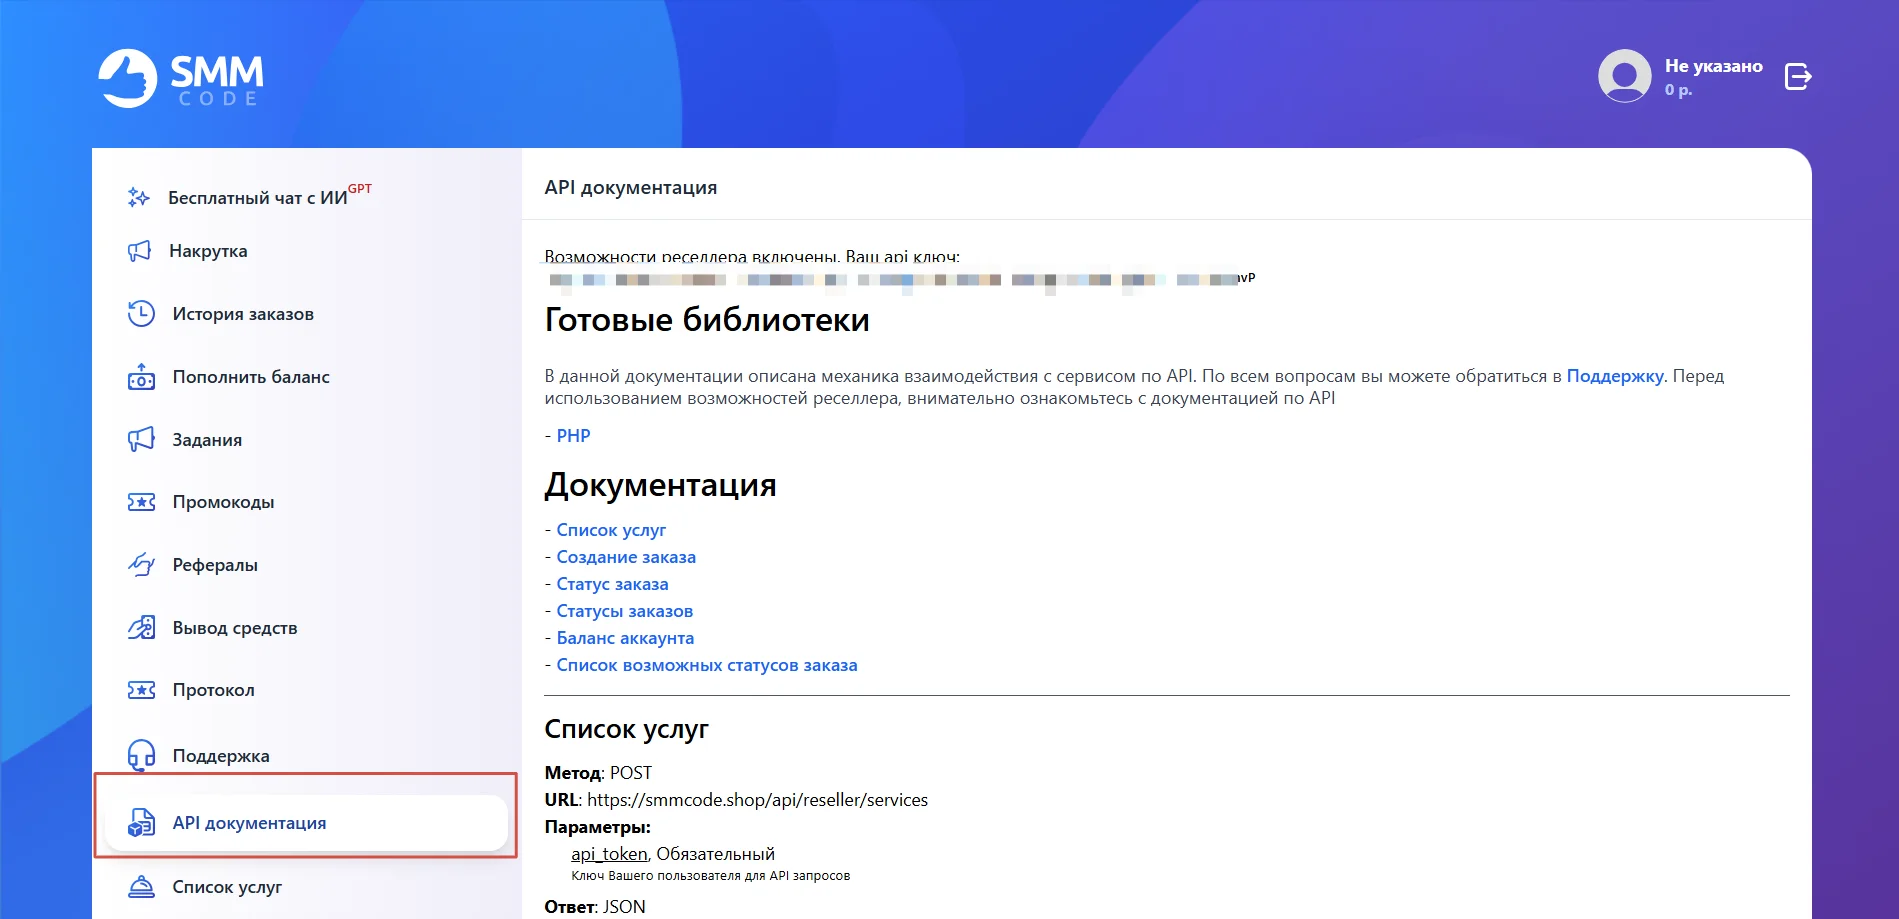Click the megaphone icon next to Задания

coord(141,439)
